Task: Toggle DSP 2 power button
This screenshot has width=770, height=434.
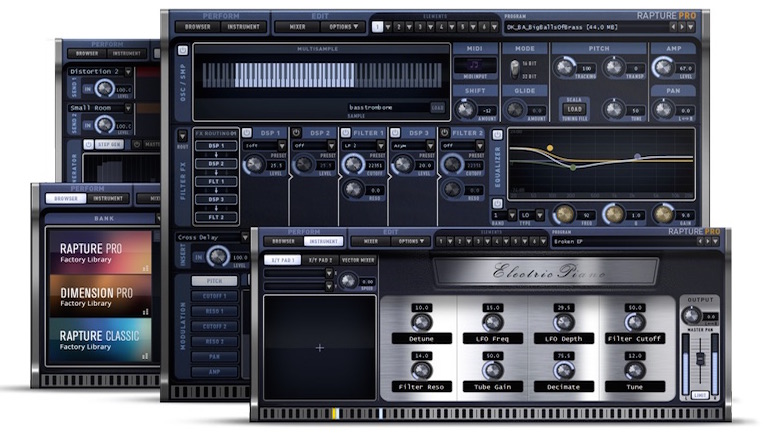Action: point(296,133)
